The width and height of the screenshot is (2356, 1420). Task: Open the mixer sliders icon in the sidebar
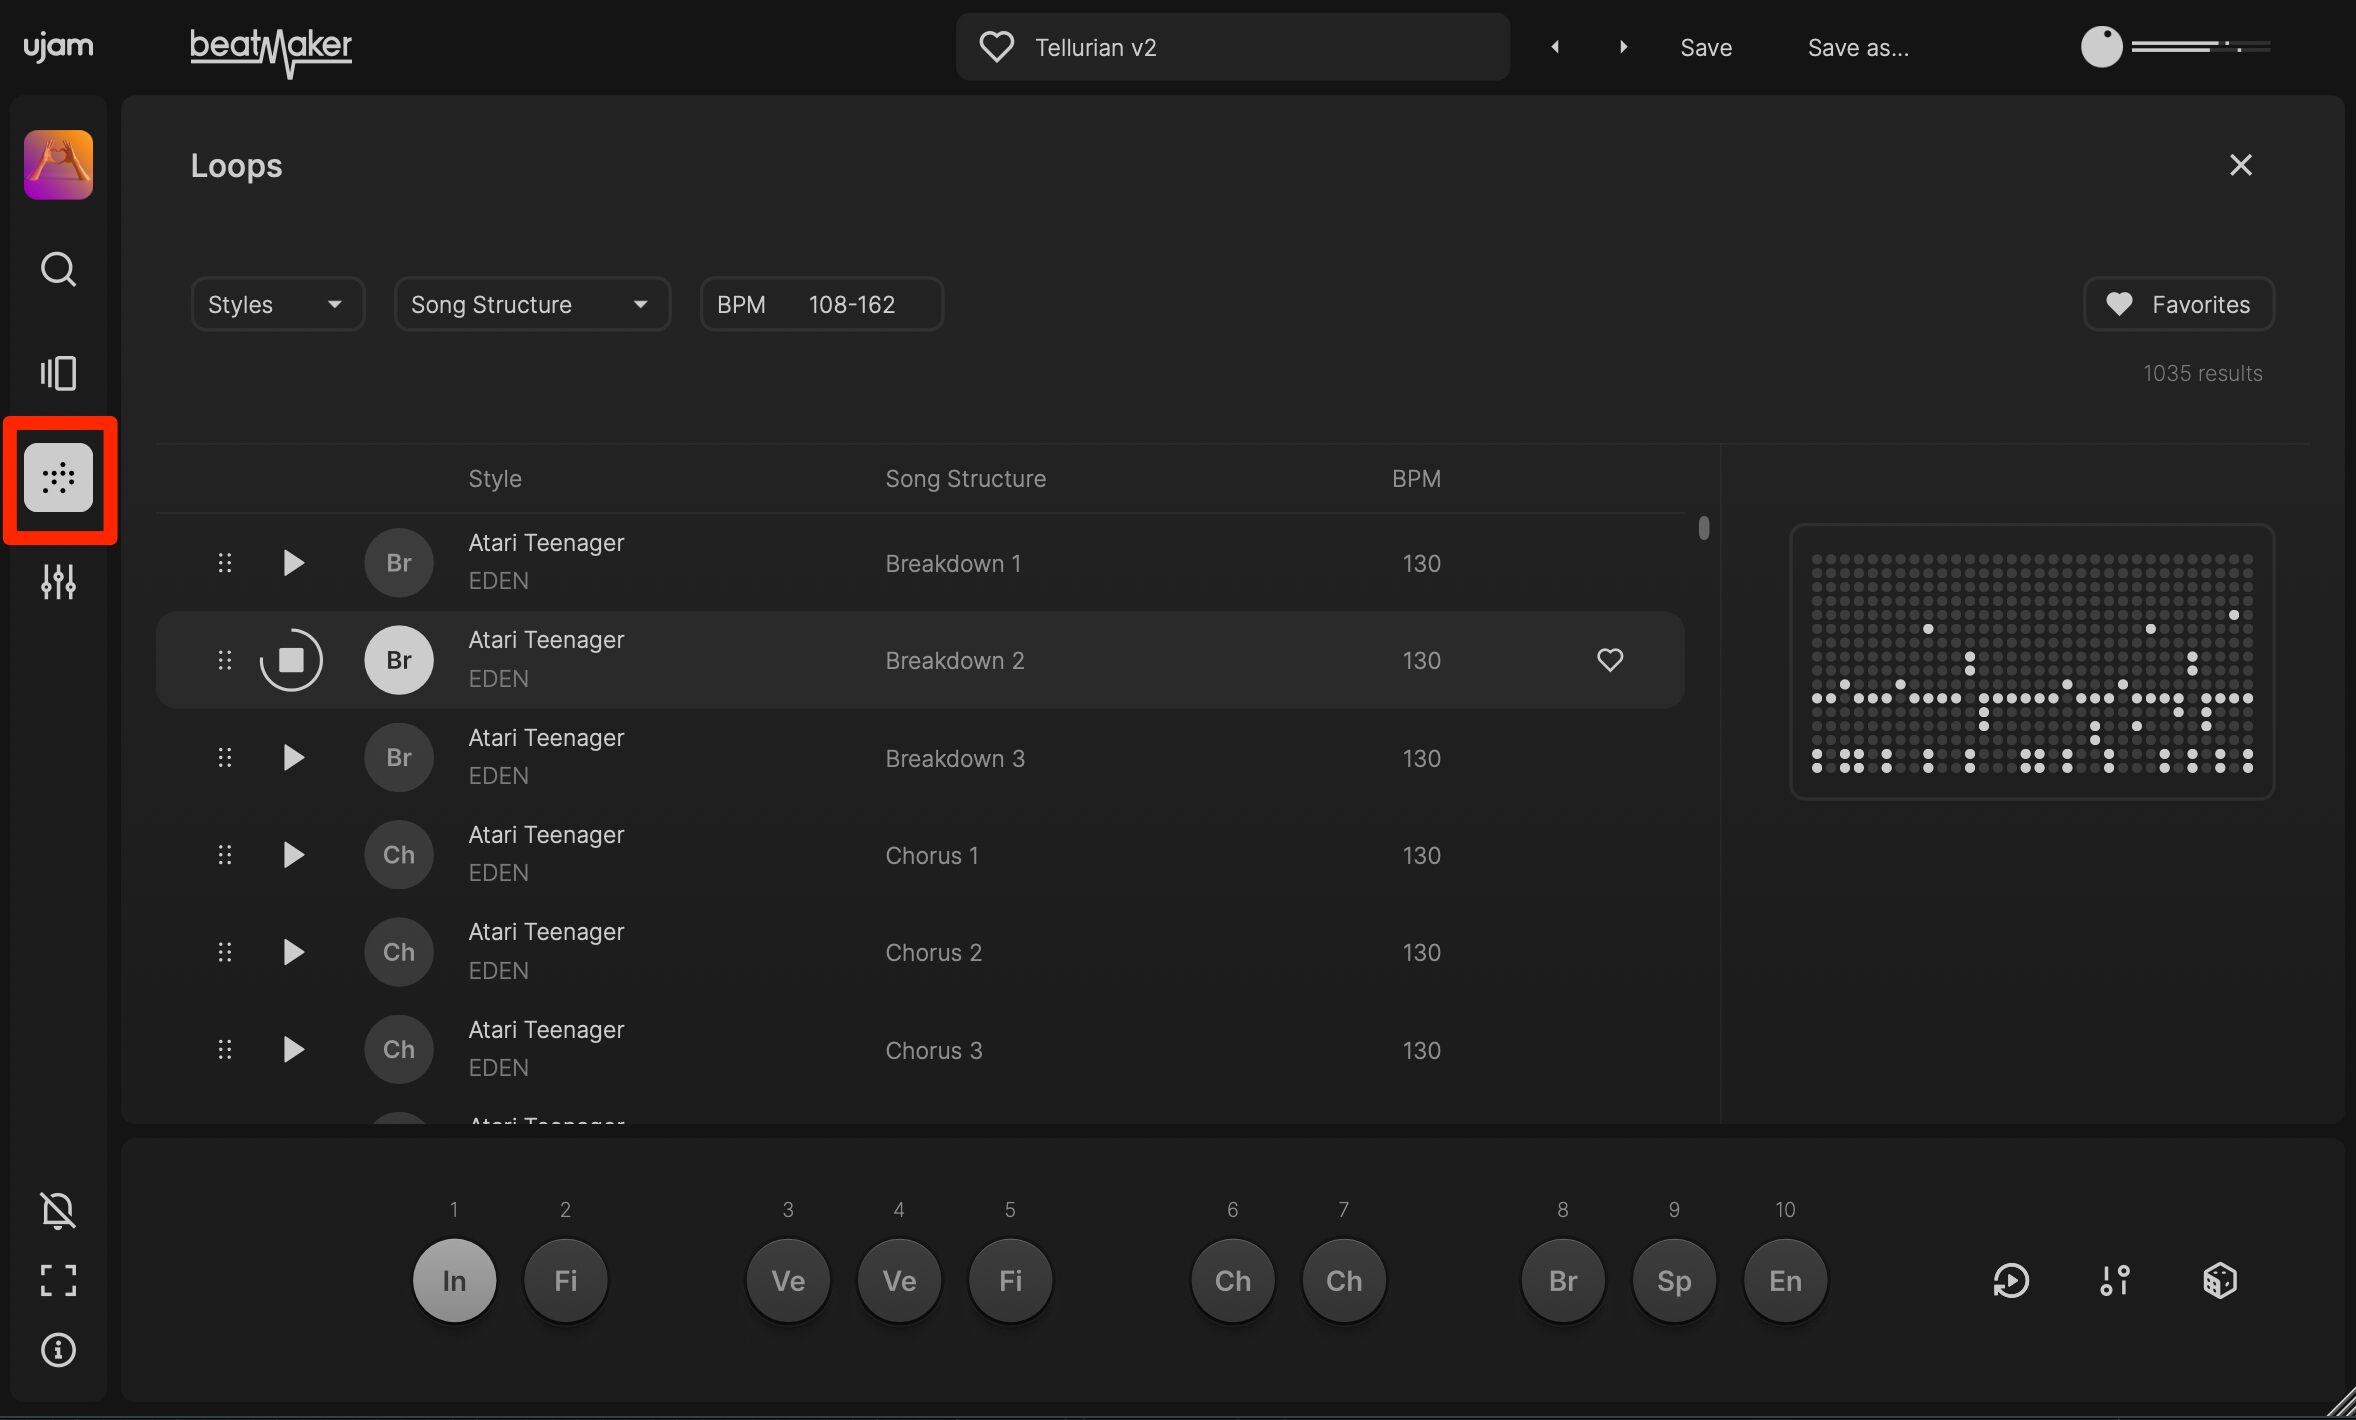(58, 581)
